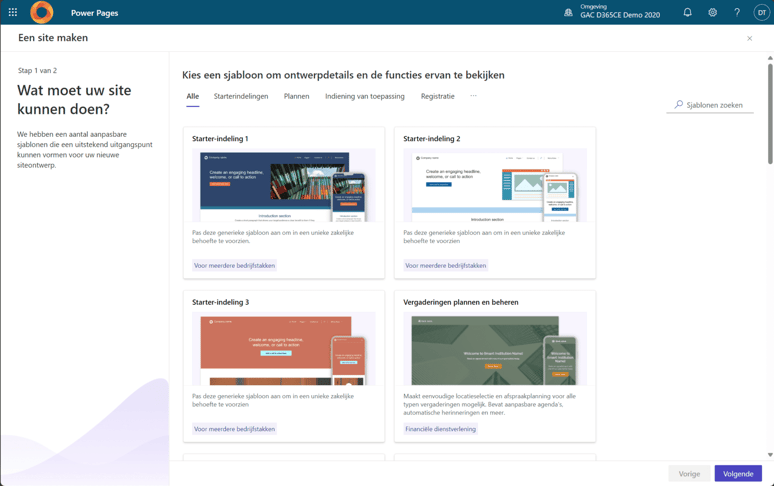
Task: Click the scrollbar up arrow
Action: pyautogui.click(x=770, y=58)
